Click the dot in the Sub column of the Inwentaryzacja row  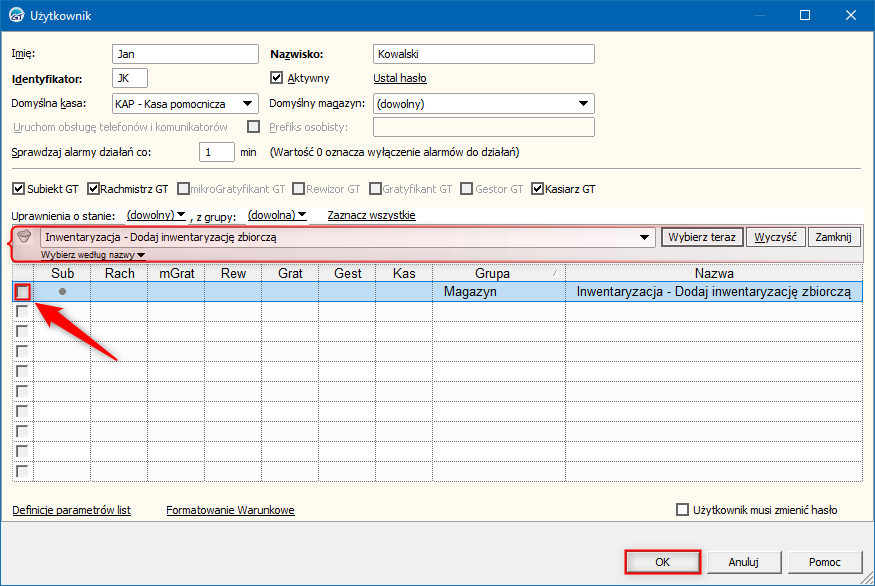click(x=62, y=291)
